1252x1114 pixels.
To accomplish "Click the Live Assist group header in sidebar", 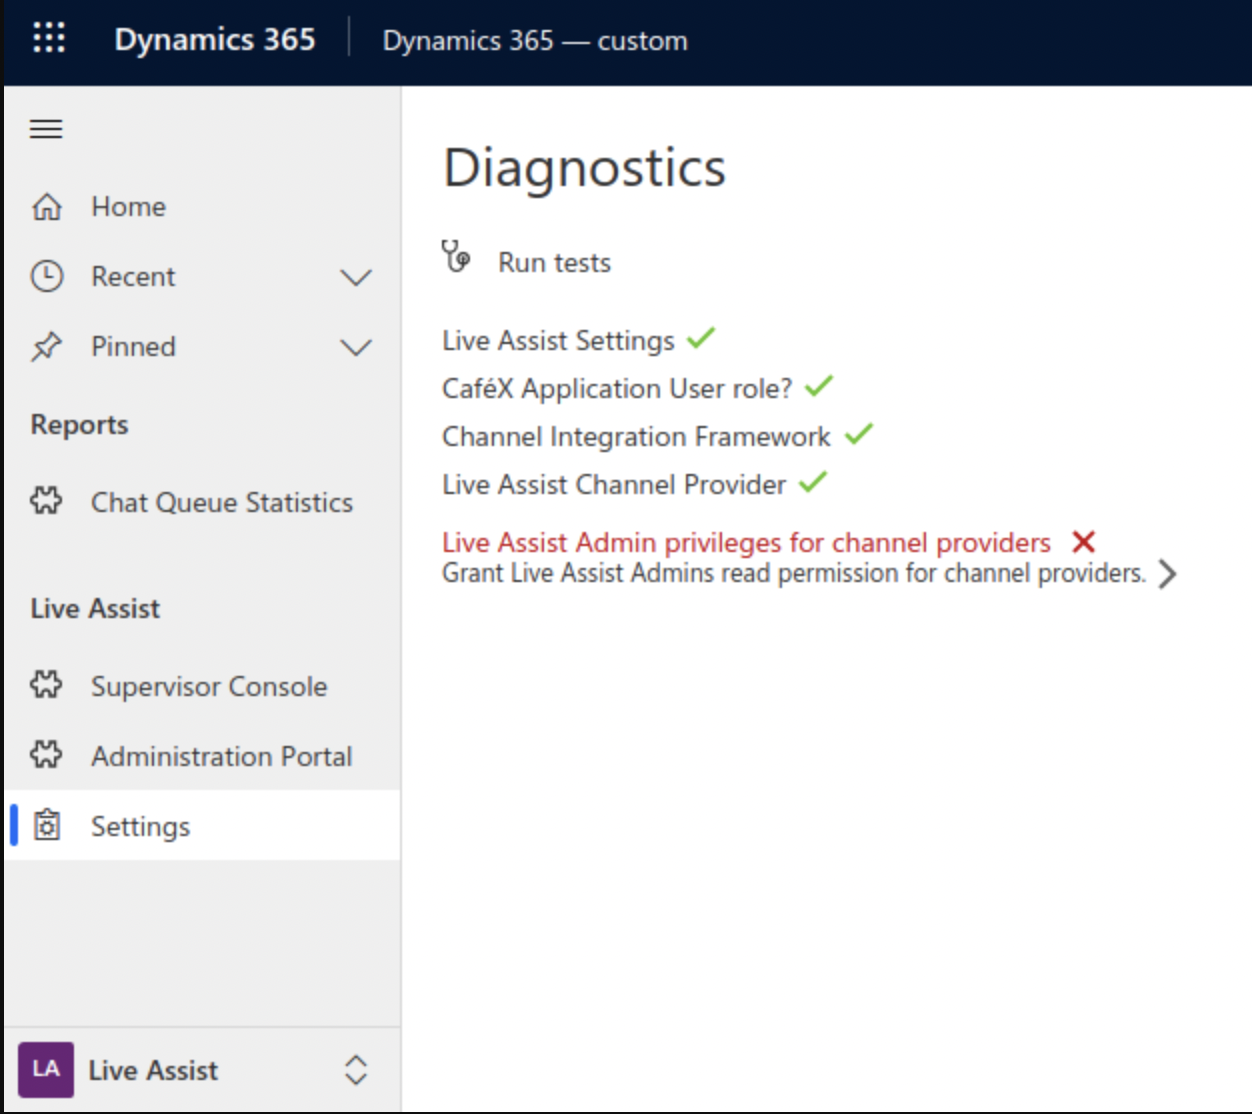I will tap(95, 608).
